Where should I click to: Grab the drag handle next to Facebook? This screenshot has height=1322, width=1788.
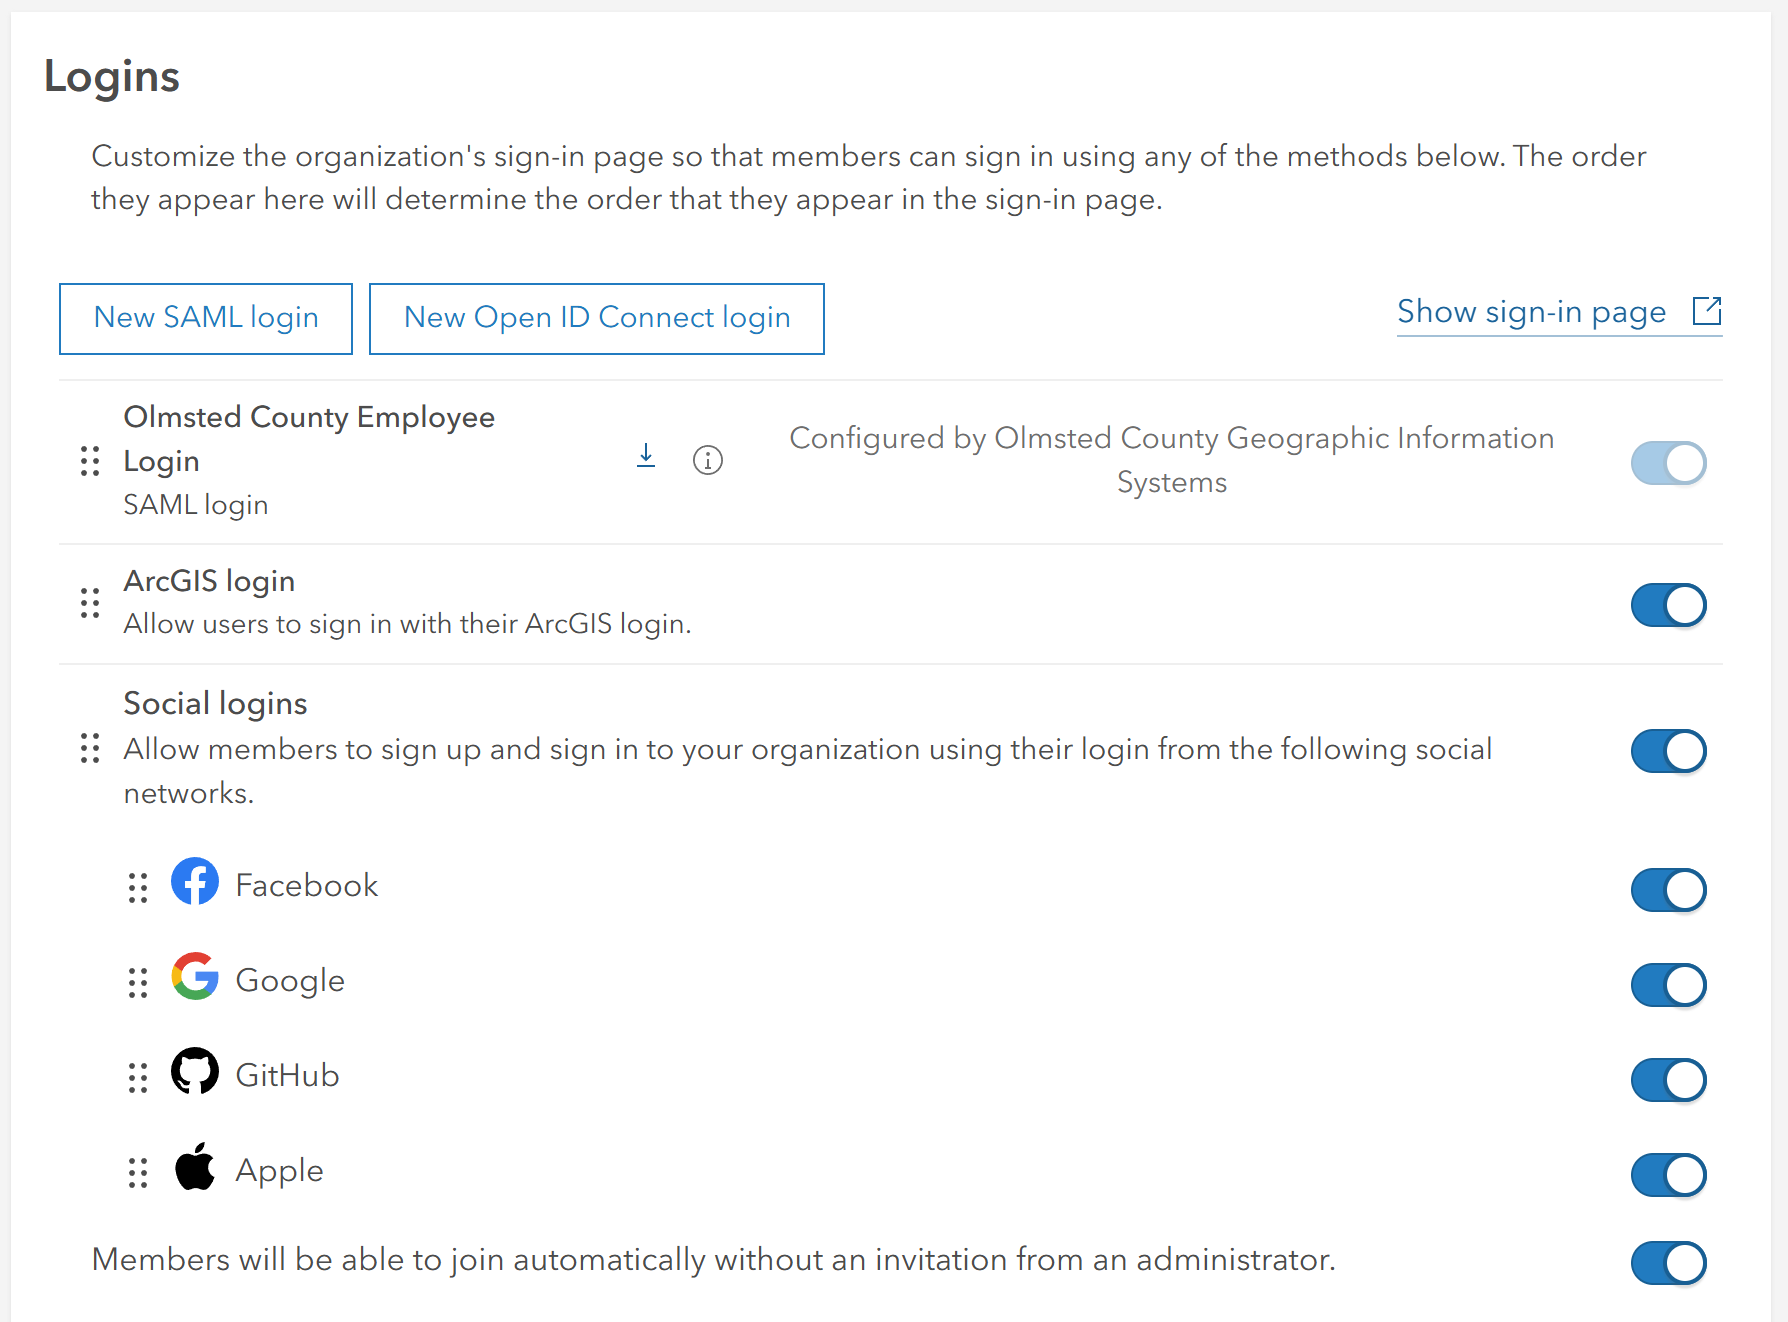point(138,887)
